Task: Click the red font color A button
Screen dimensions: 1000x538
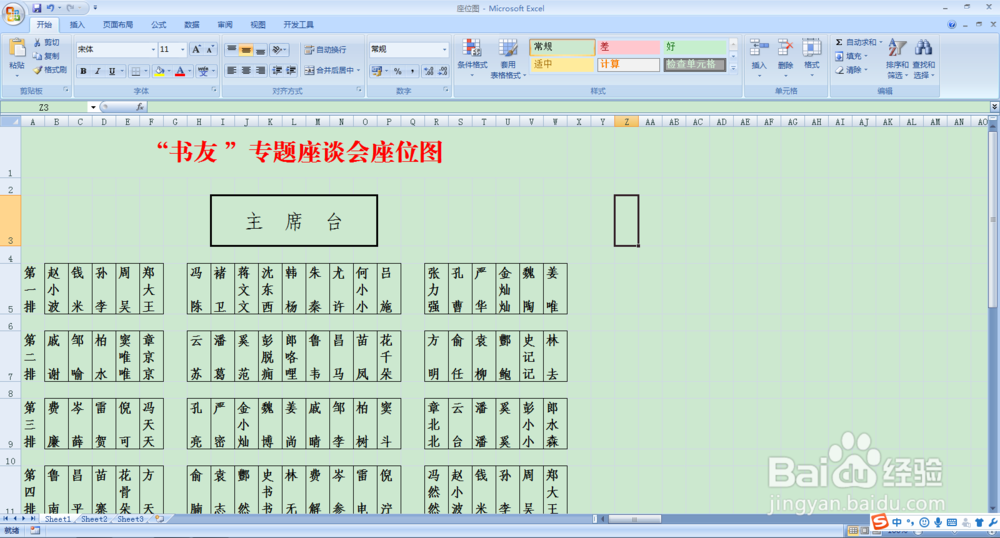Action: (180, 71)
